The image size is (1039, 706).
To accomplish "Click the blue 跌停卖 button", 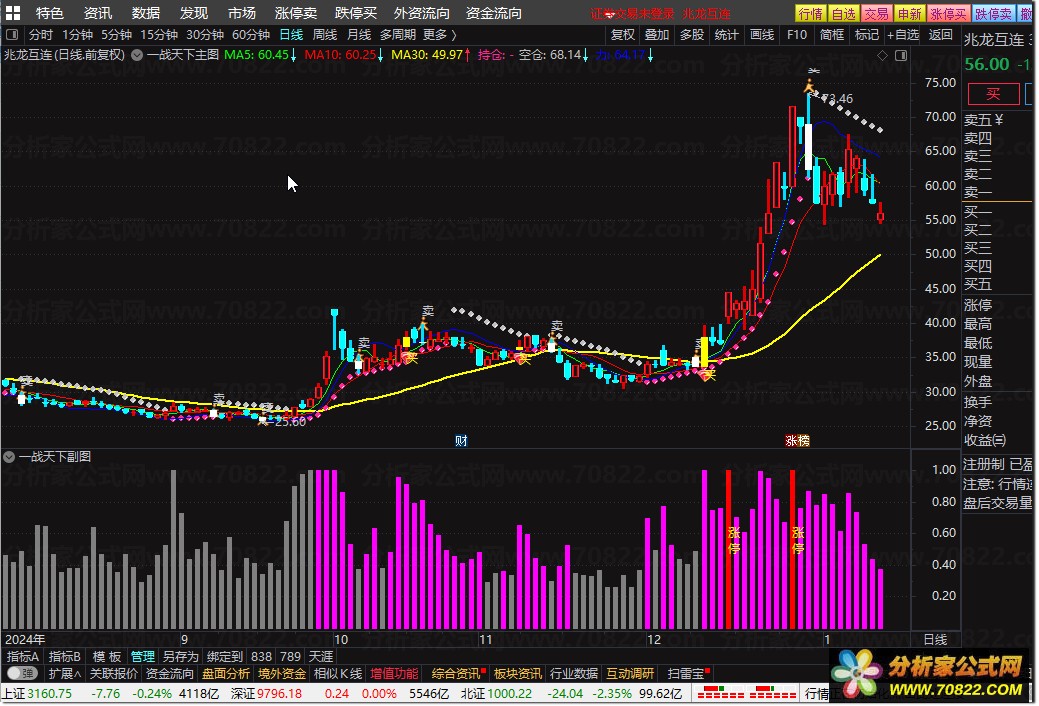I will pyautogui.click(x=993, y=13).
